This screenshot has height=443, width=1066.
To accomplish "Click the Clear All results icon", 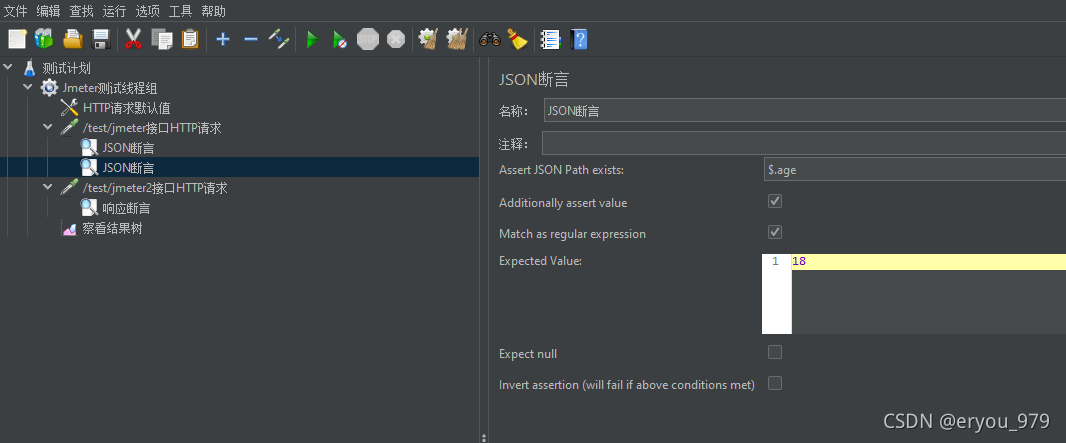I will coord(457,39).
